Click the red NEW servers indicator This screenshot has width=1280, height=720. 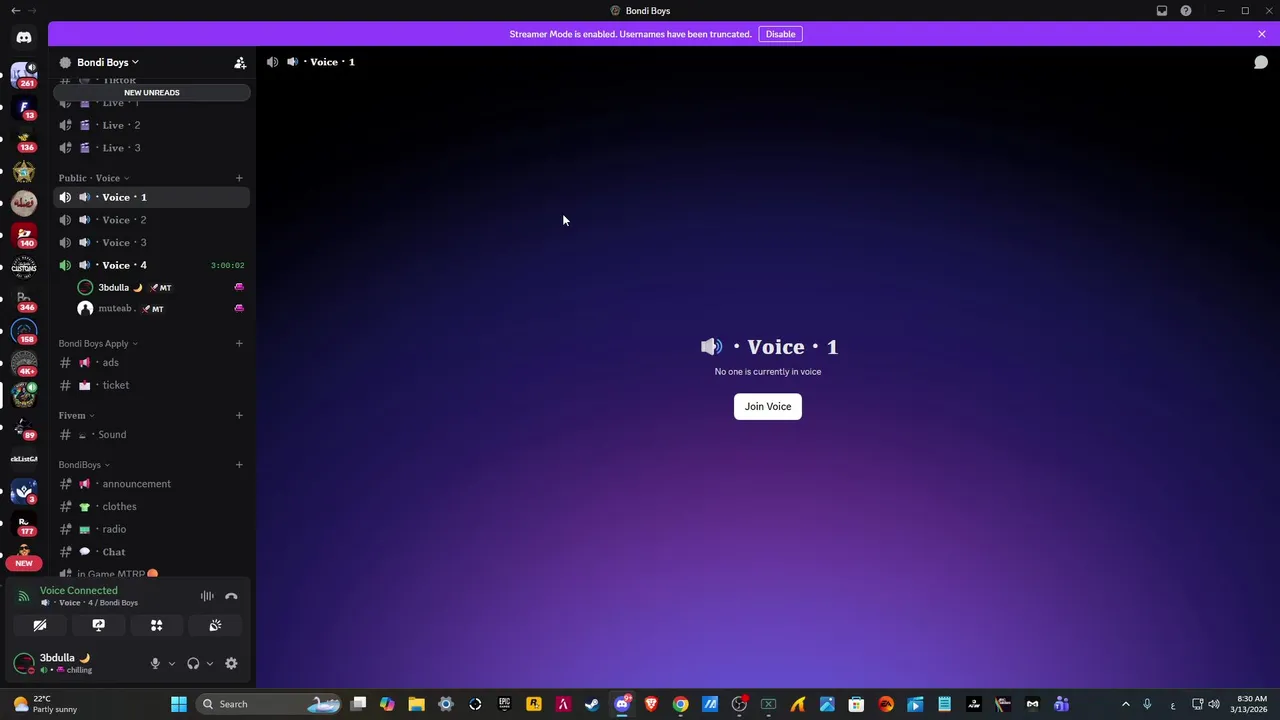24,563
